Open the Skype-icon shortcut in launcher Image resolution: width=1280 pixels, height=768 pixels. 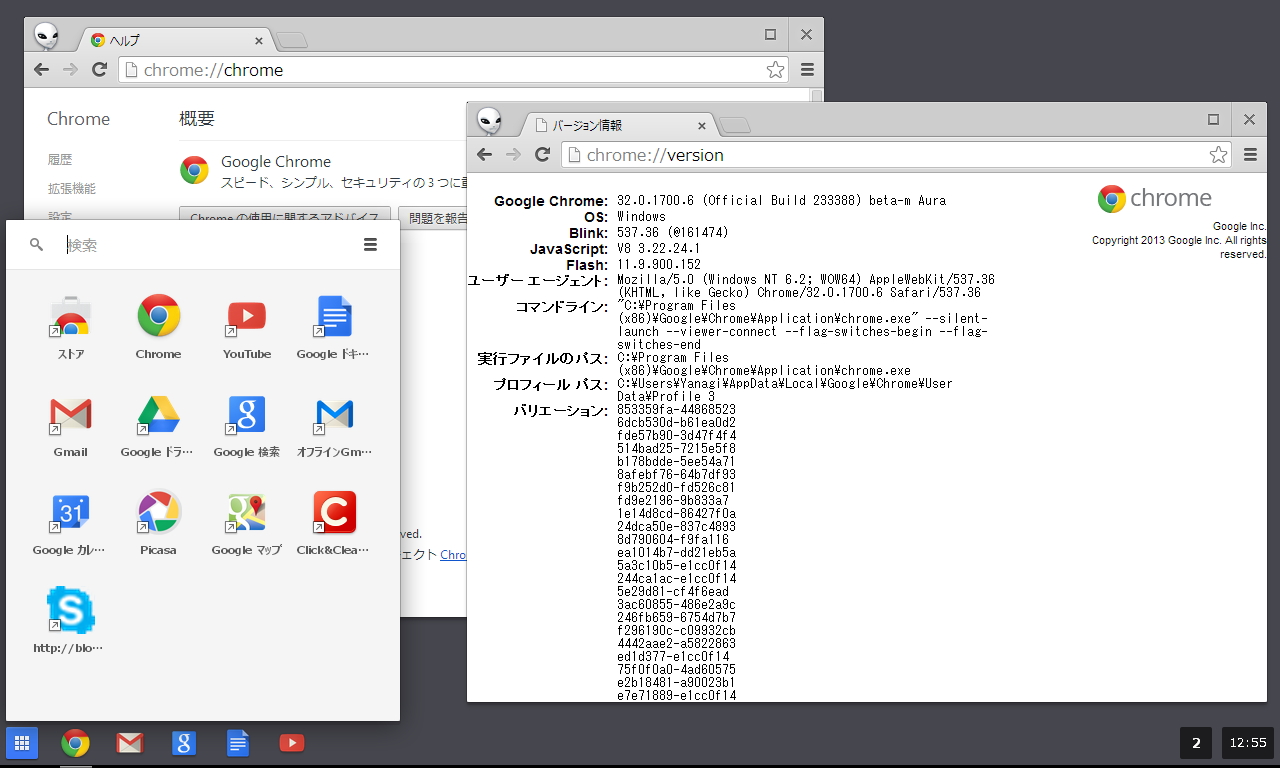(70, 621)
